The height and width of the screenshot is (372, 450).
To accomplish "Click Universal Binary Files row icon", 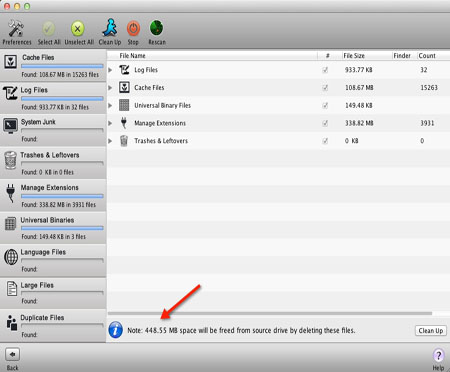I will 124,105.
